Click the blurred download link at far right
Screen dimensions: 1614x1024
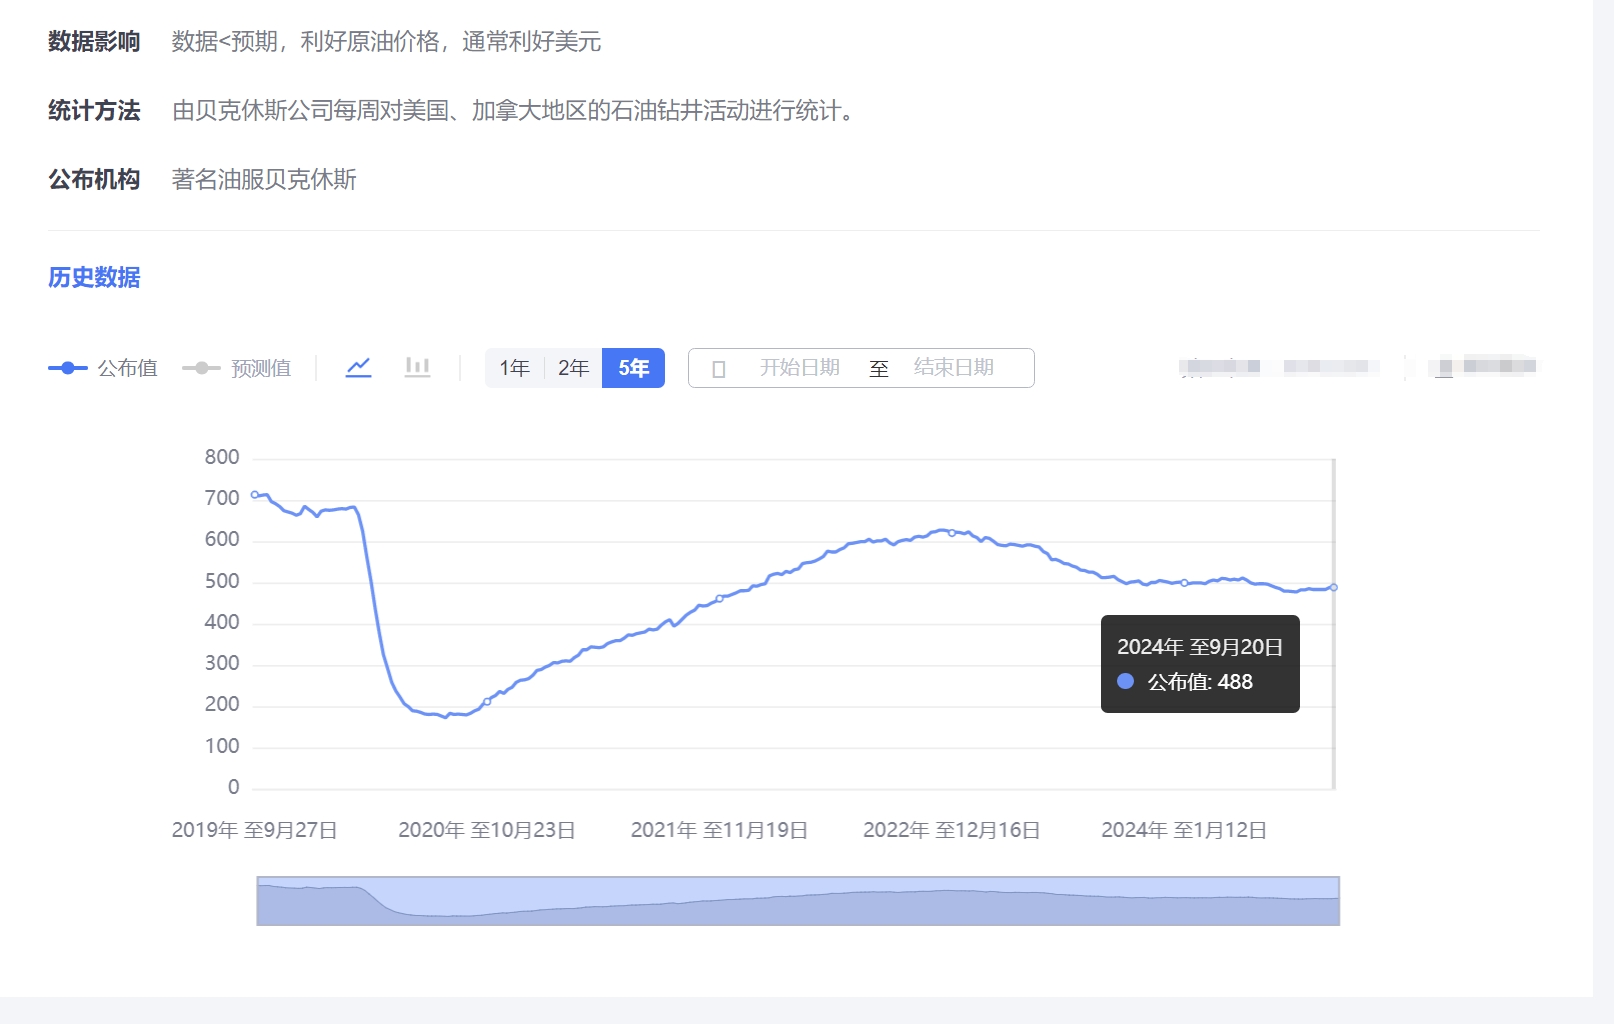tap(1486, 367)
